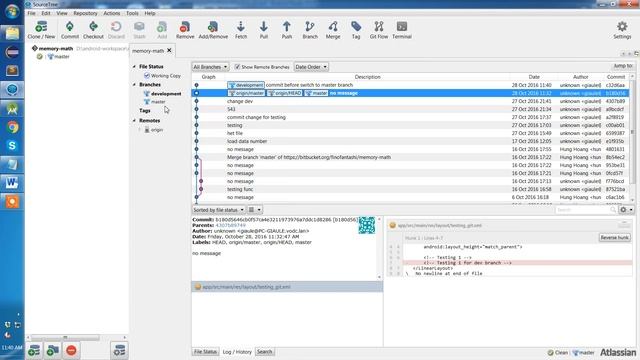Viewport: 640px width, 360px height.
Task: Click the Add toolbar icon
Action: [x=162, y=30]
